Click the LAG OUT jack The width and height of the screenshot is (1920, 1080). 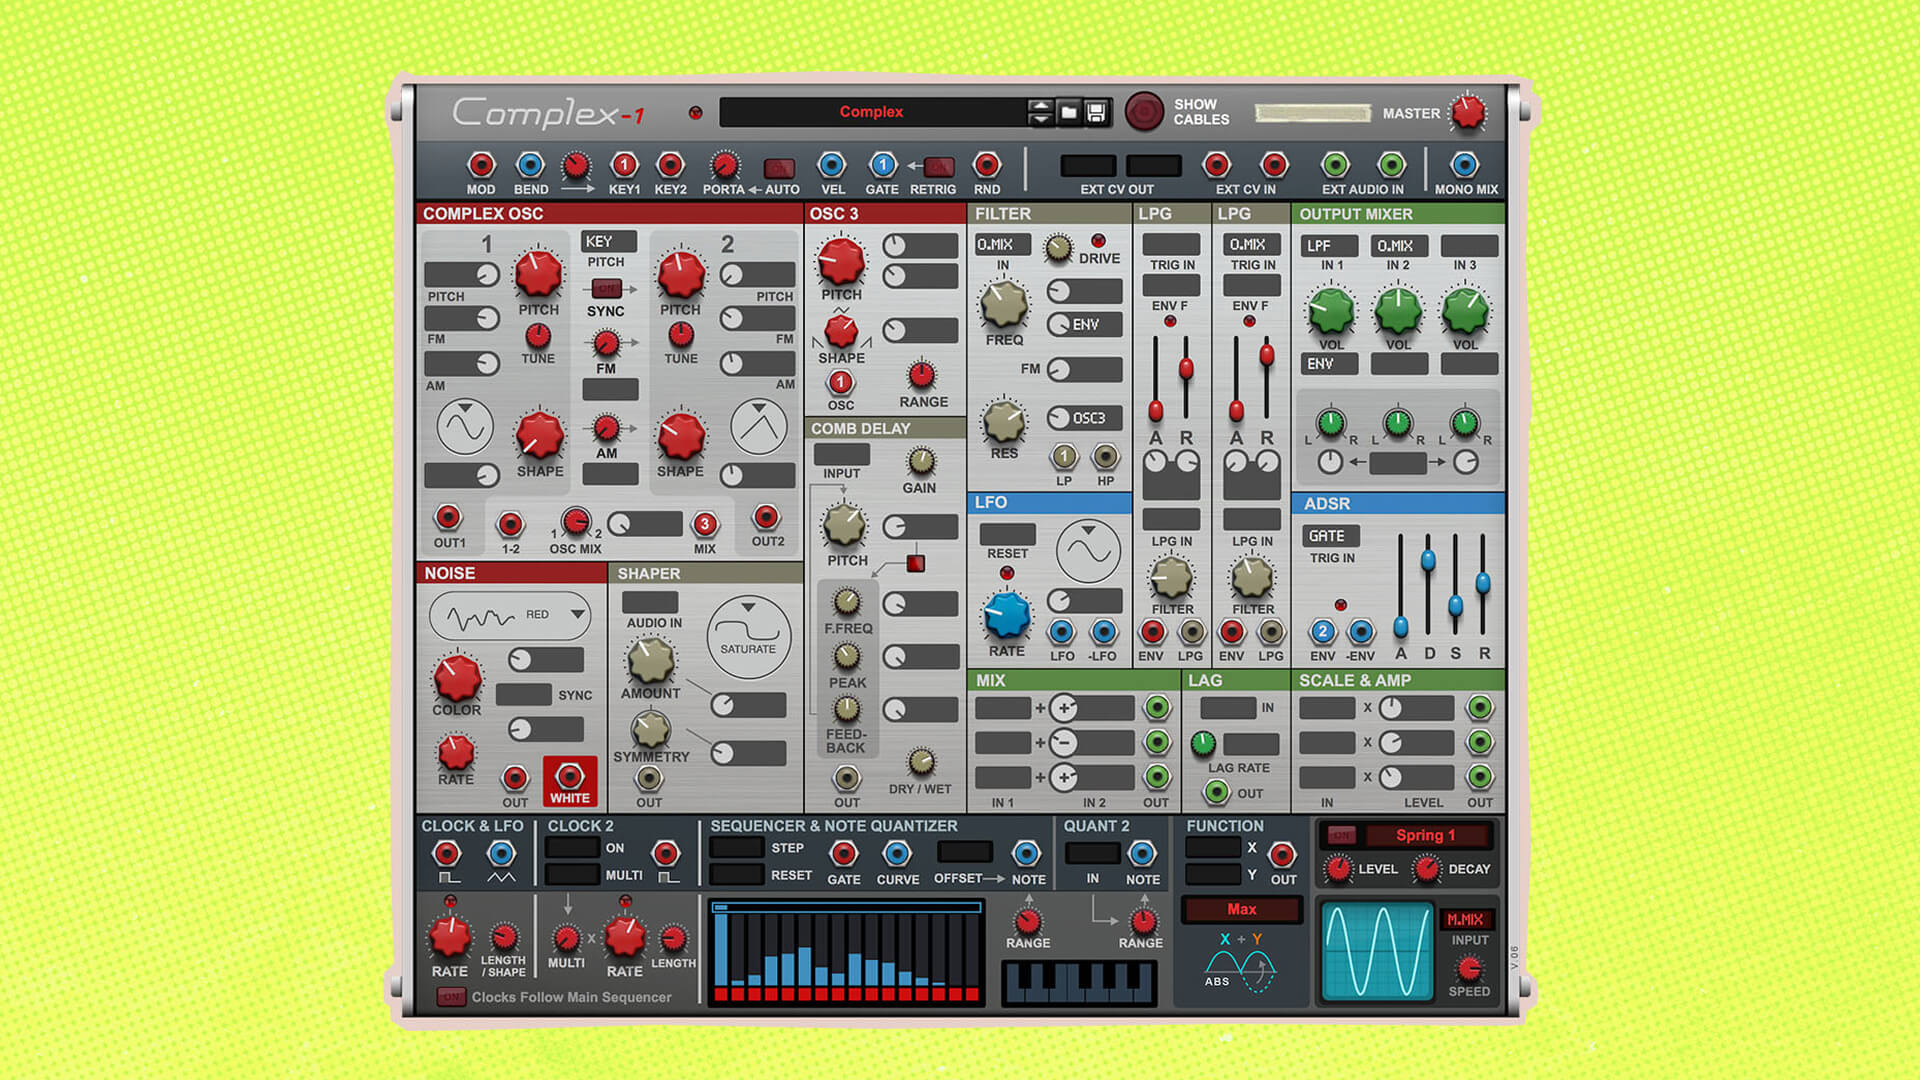[1216, 793]
